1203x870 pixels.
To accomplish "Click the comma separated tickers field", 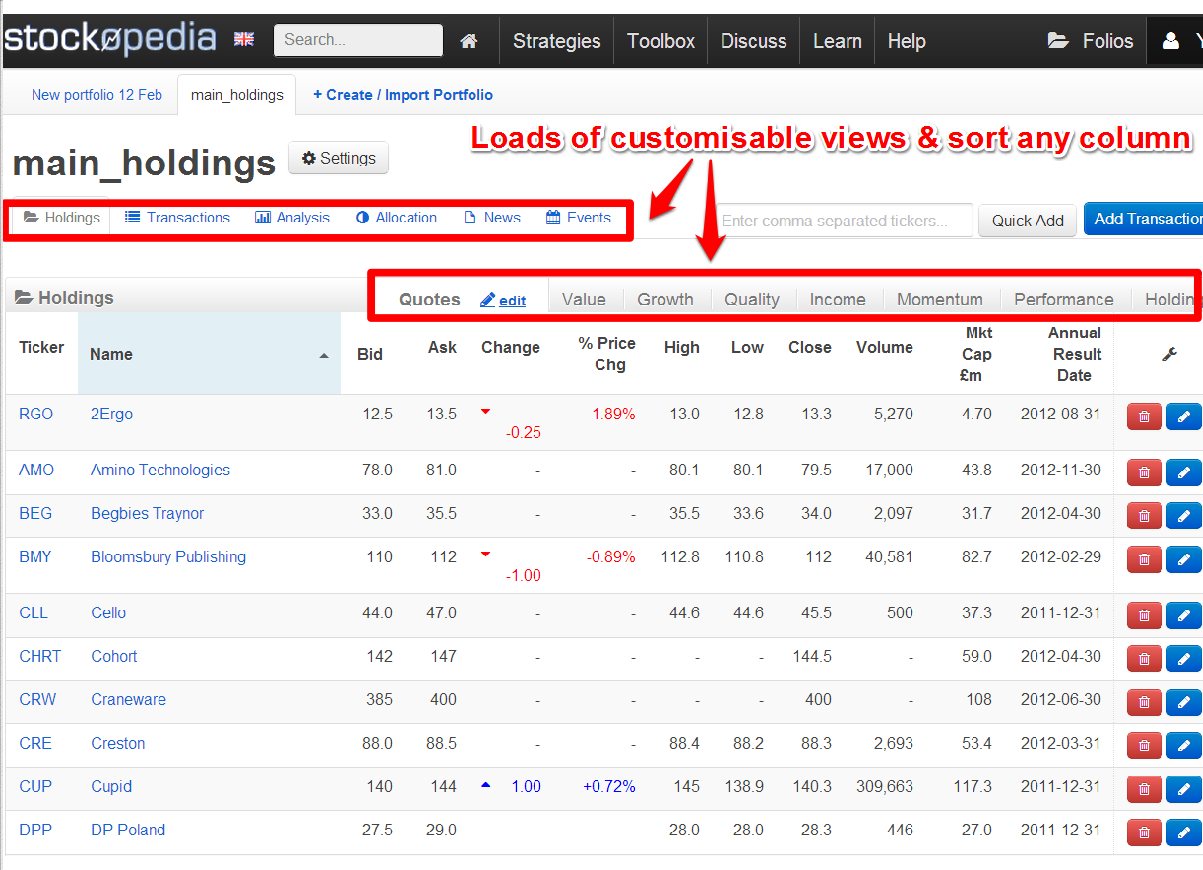I will click(x=843, y=220).
